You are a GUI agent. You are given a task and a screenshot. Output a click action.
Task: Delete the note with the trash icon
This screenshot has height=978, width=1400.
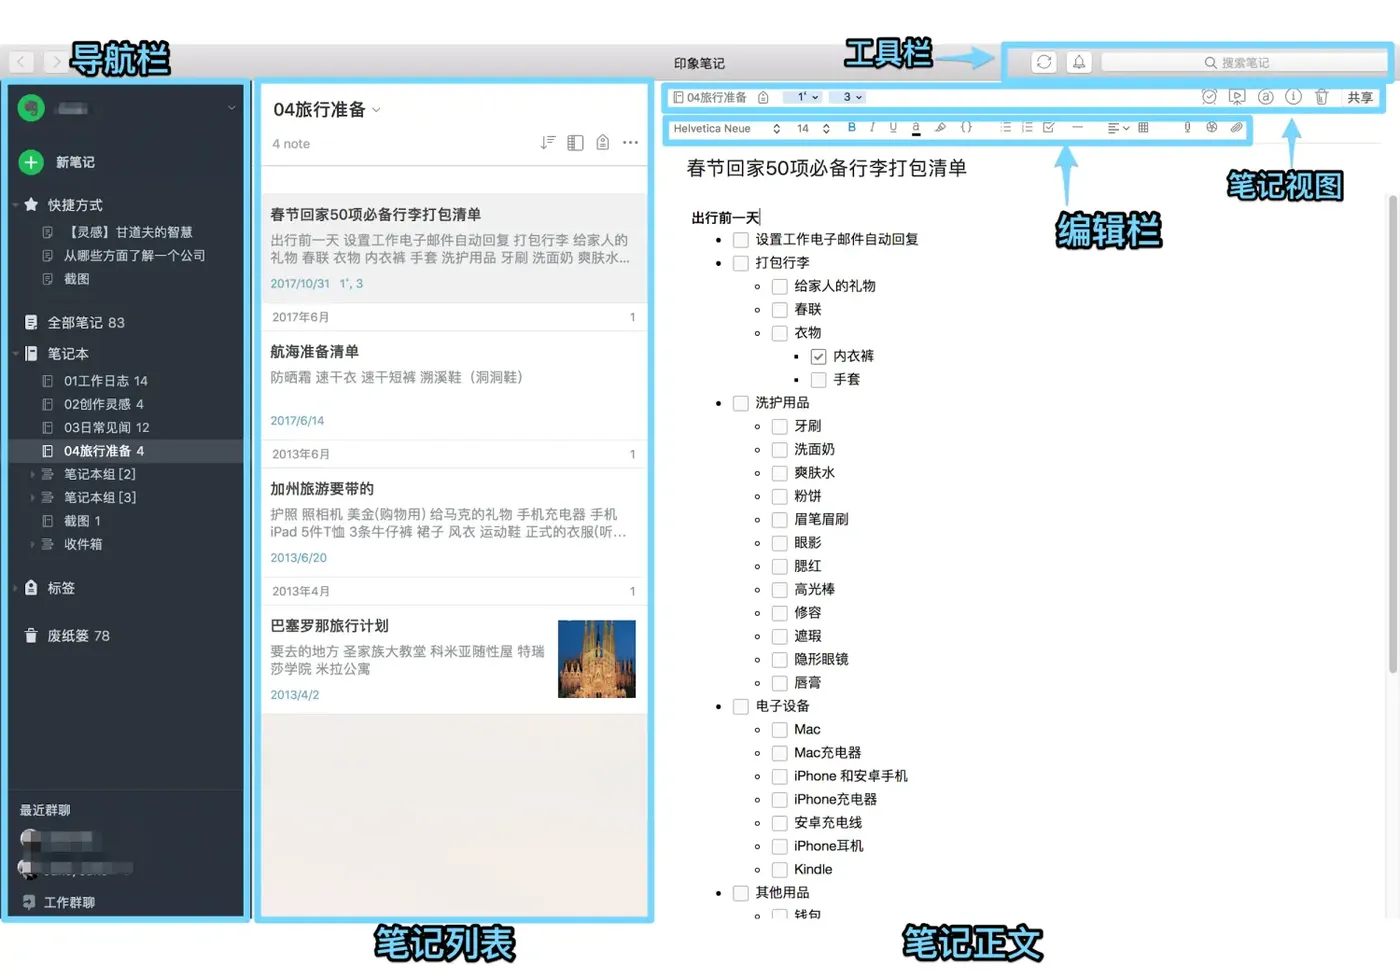(1321, 97)
